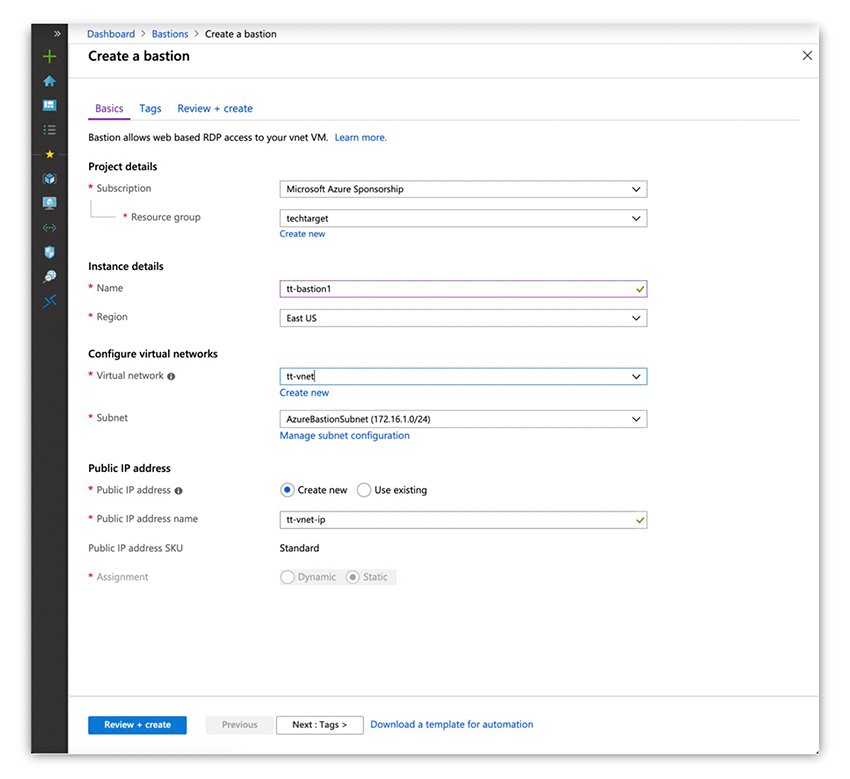This screenshot has height=779, width=850.
Task: Open the Subscription dropdown
Action: [462, 188]
